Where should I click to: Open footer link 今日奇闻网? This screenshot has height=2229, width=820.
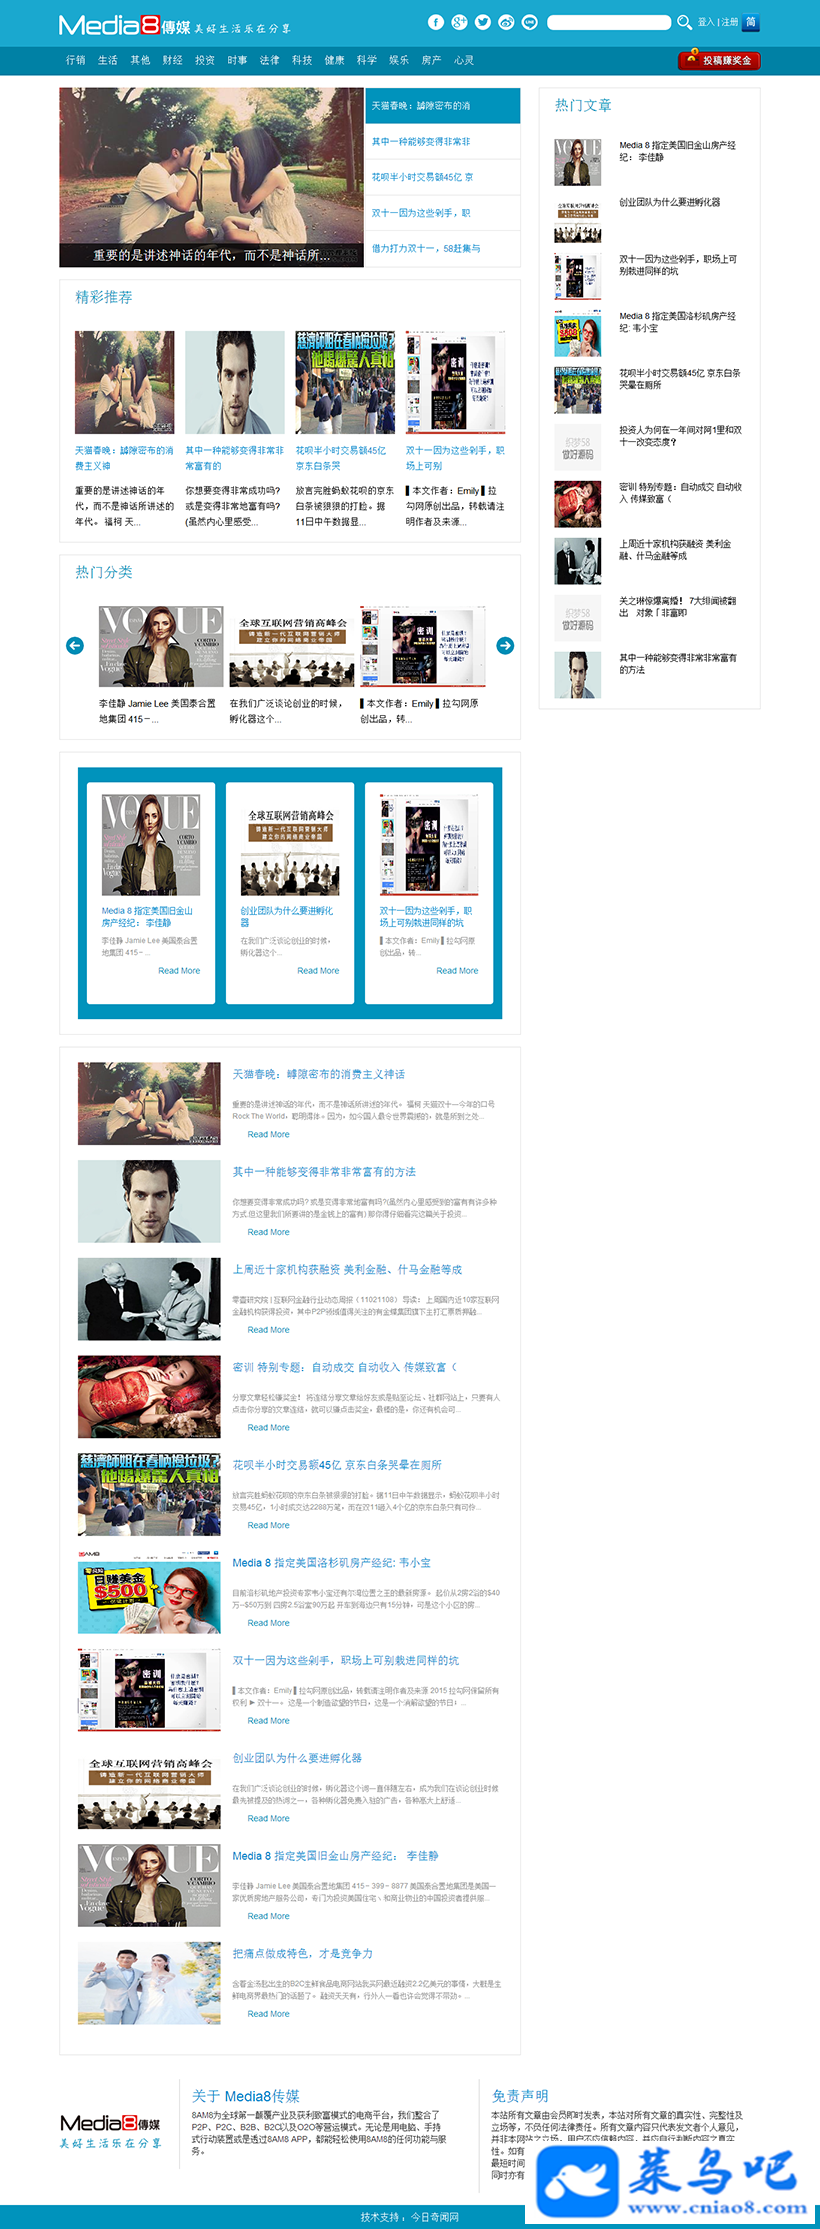[435, 2217]
